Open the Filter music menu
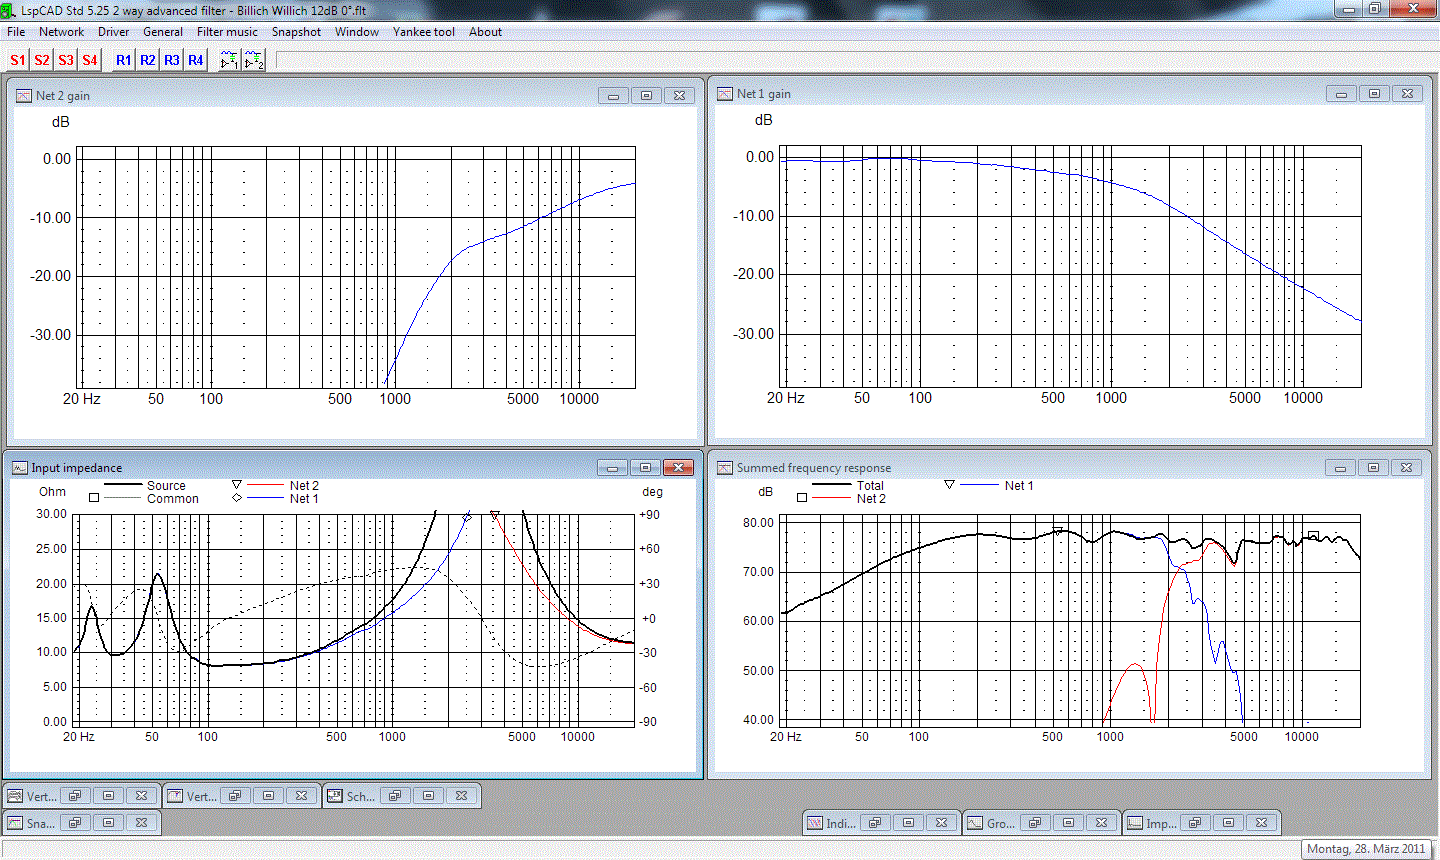The height and width of the screenshot is (860, 1440). click(x=227, y=32)
